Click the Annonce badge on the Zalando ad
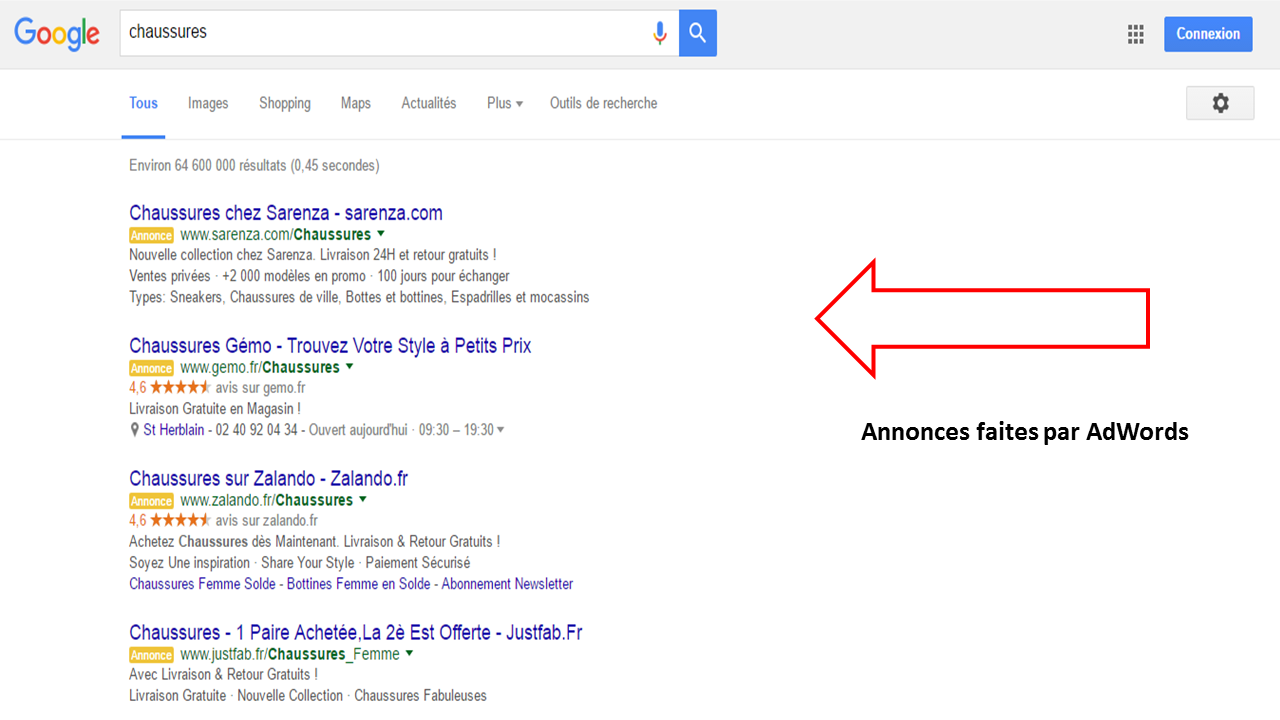This screenshot has height=720, width=1280. point(151,501)
